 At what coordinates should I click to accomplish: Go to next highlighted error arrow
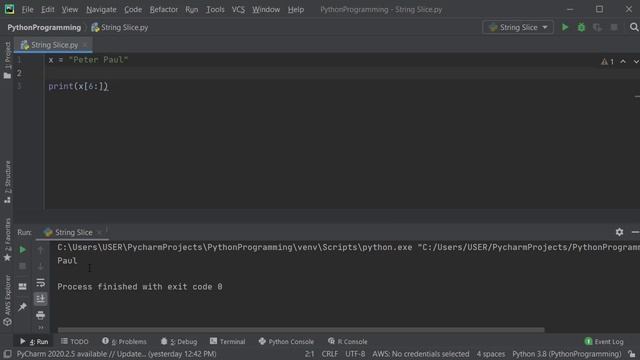coord(636,62)
